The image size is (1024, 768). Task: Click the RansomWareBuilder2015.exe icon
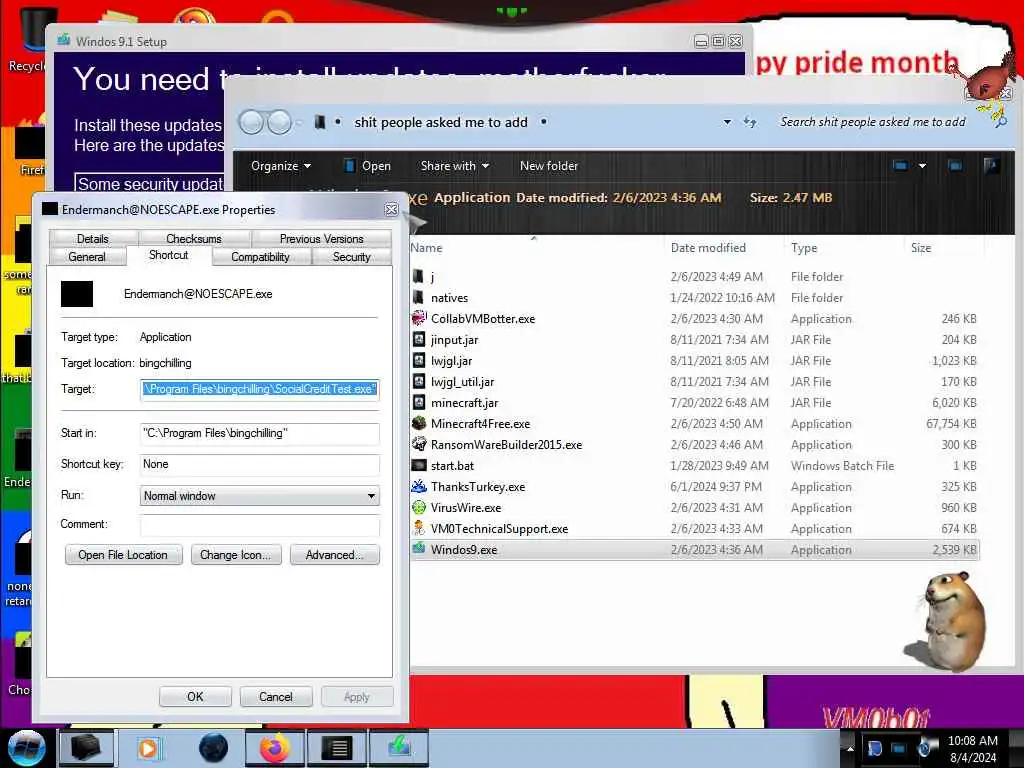point(419,444)
